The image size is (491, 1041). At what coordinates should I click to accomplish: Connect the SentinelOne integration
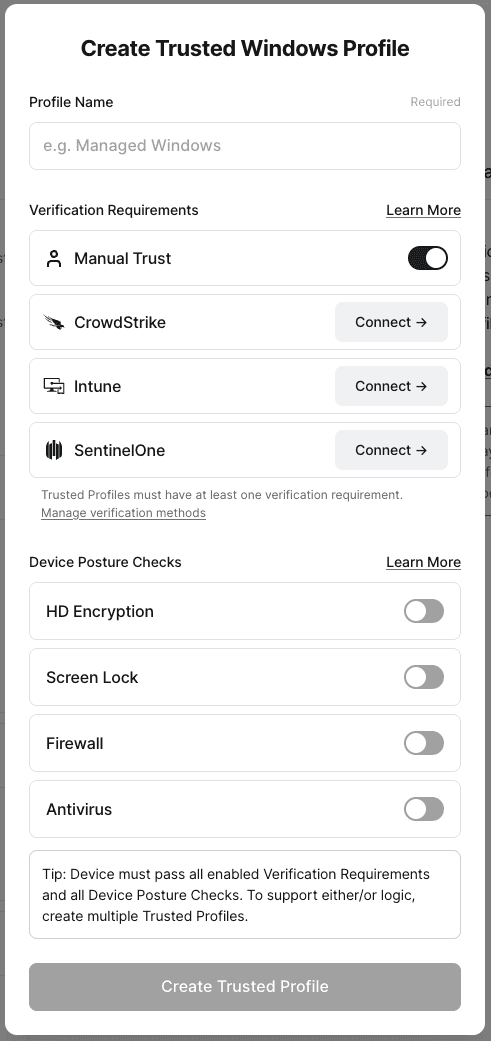point(391,450)
